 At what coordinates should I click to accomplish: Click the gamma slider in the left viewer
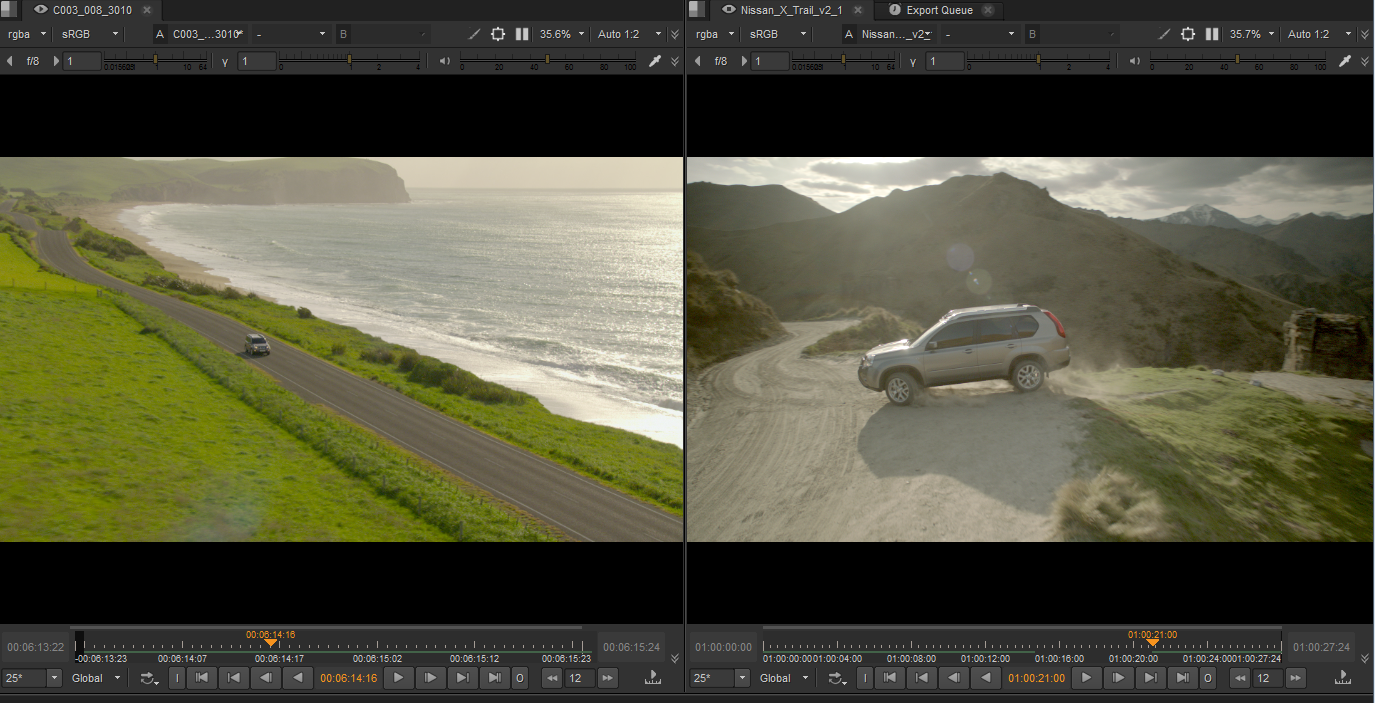(348, 61)
